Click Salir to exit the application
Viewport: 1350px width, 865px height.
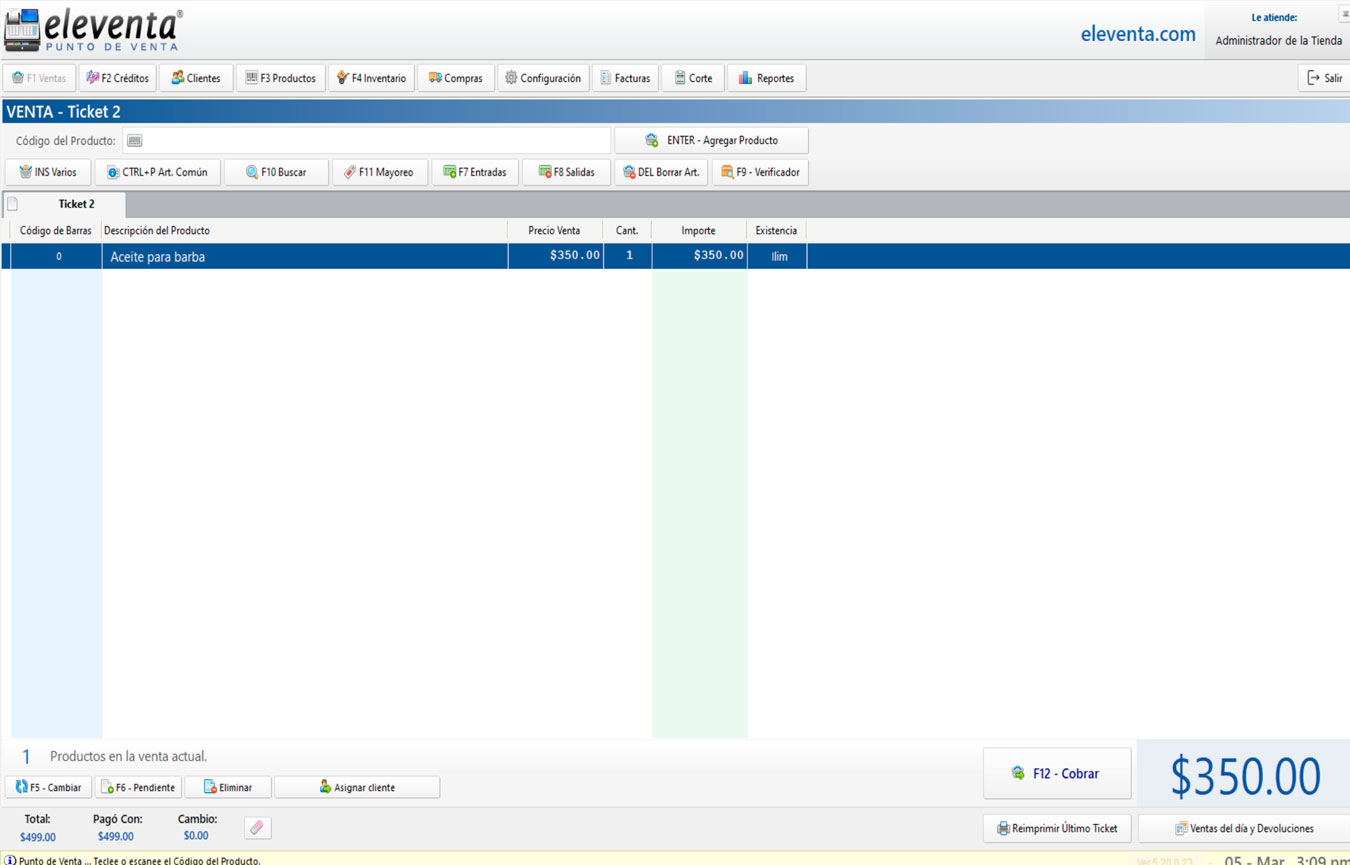coord(1324,78)
